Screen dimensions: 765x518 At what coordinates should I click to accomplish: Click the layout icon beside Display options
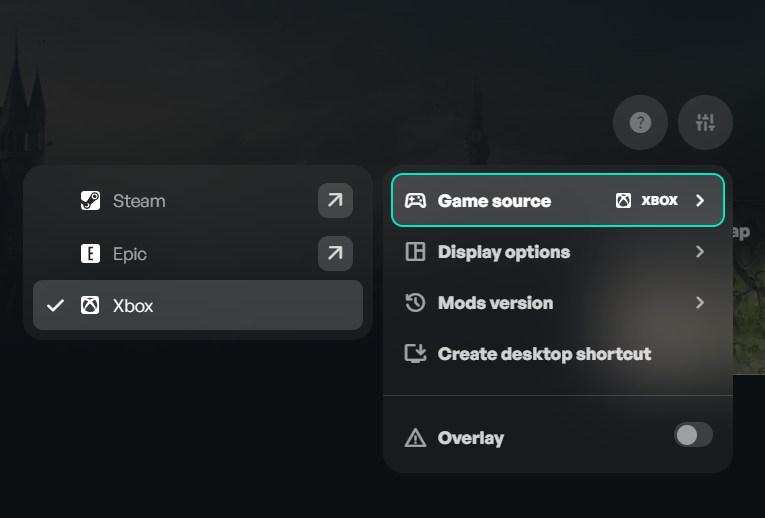click(415, 252)
